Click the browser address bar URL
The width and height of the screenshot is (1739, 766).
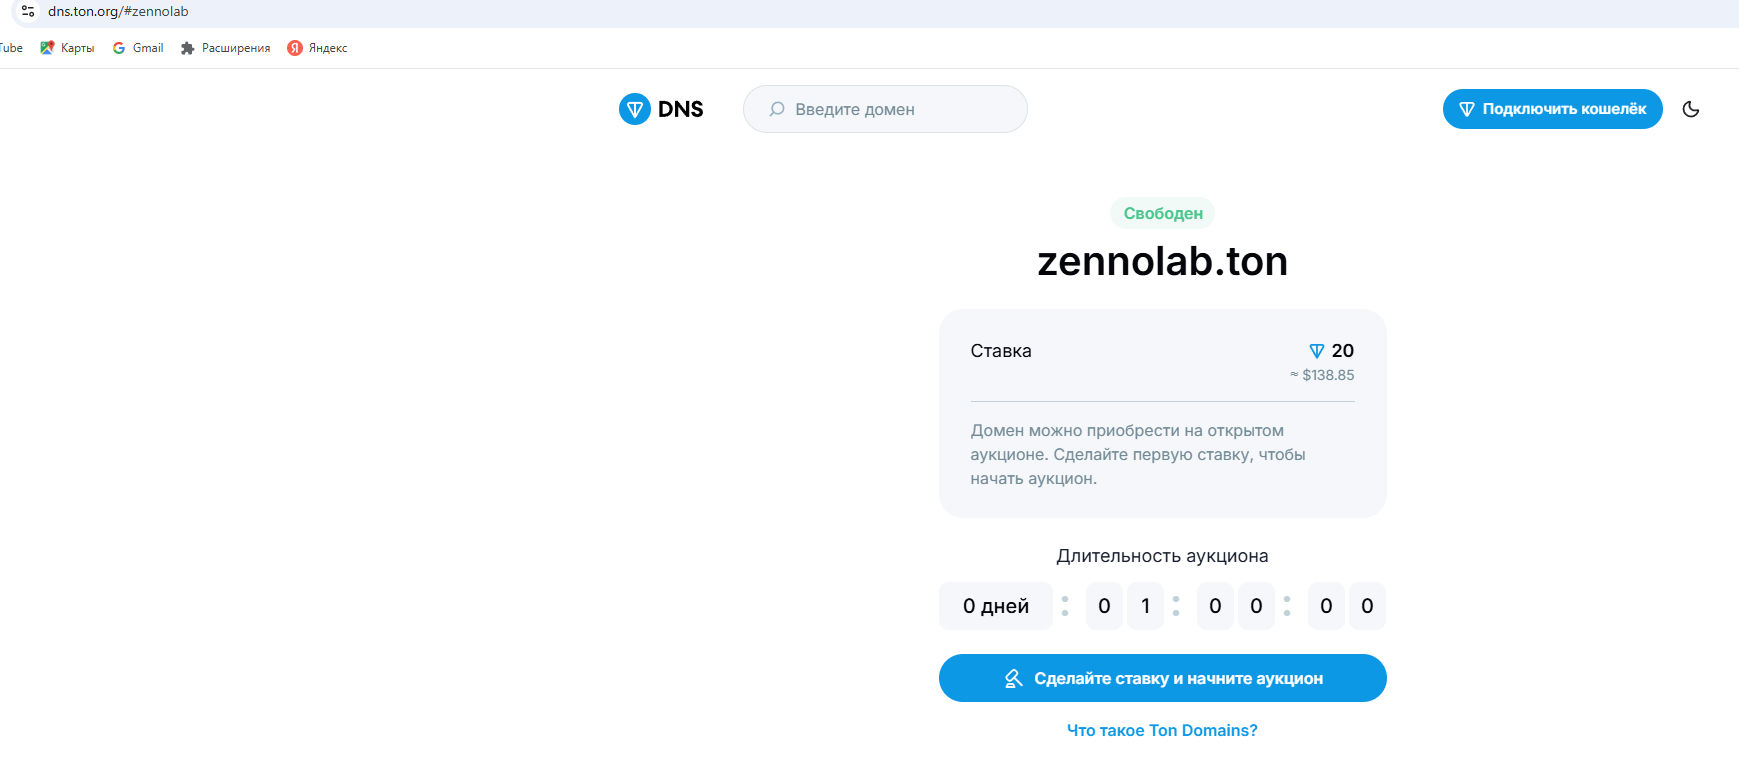pos(118,11)
